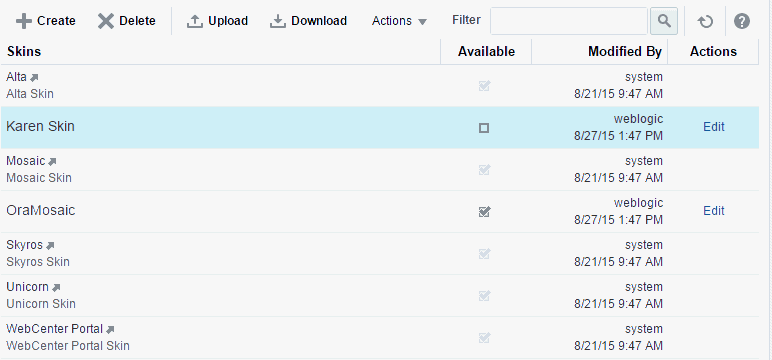The height and width of the screenshot is (360, 772).
Task: Toggle Available checkbox for Karen Skin
Action: coord(484,128)
